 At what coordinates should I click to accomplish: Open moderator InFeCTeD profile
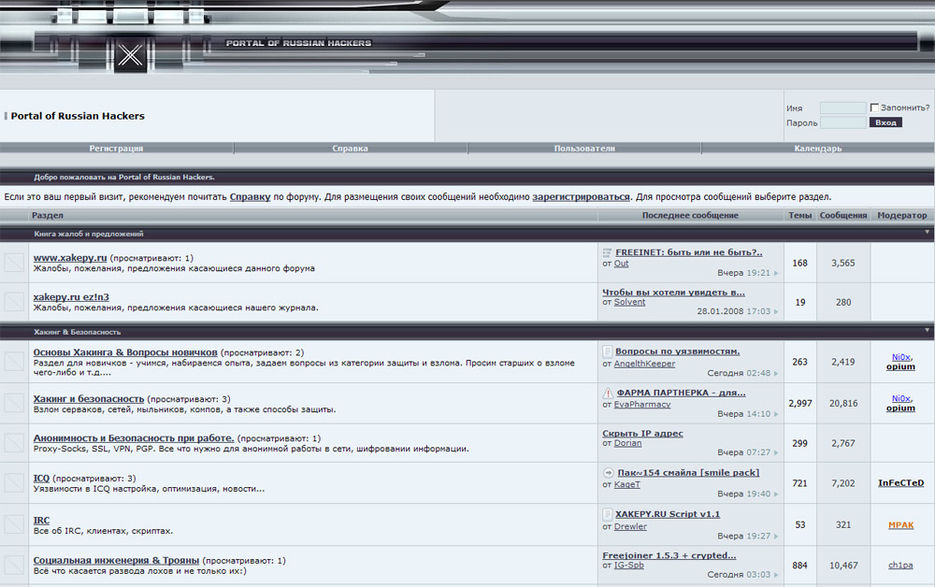pyautogui.click(x=900, y=483)
